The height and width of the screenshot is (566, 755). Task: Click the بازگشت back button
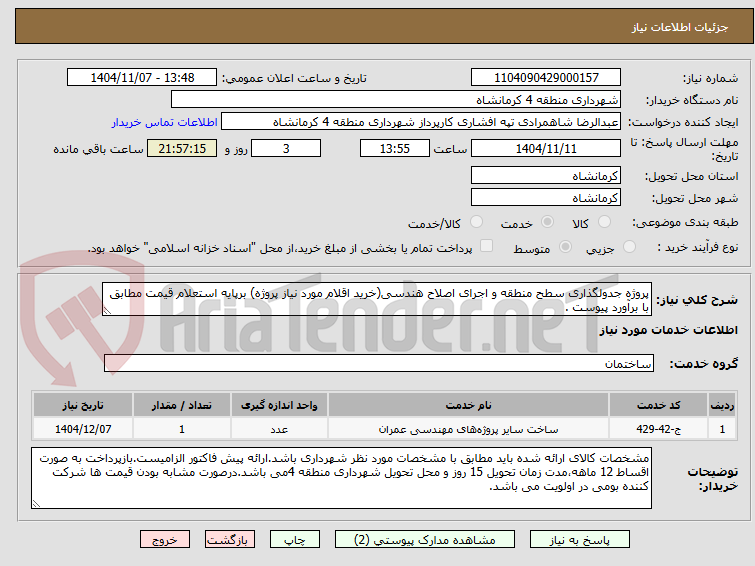[230, 540]
